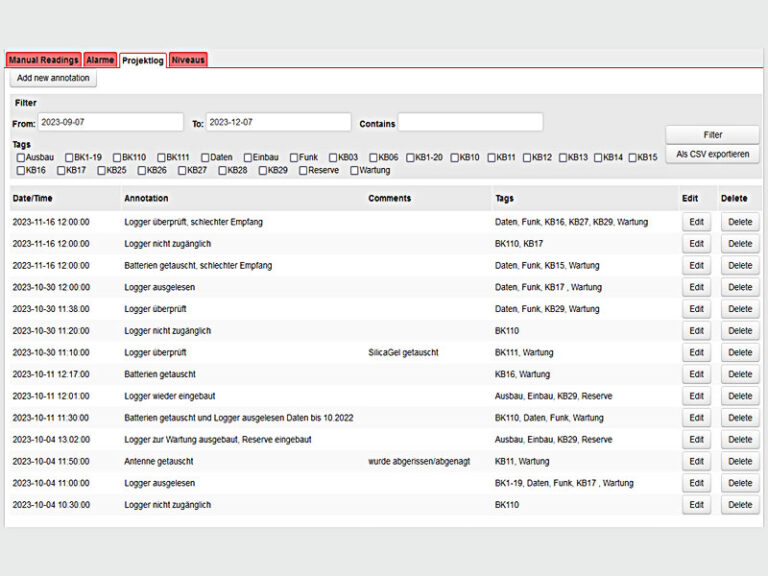Toggle the Wartung tag checkbox
The width and height of the screenshot is (768, 576).
coord(354,170)
